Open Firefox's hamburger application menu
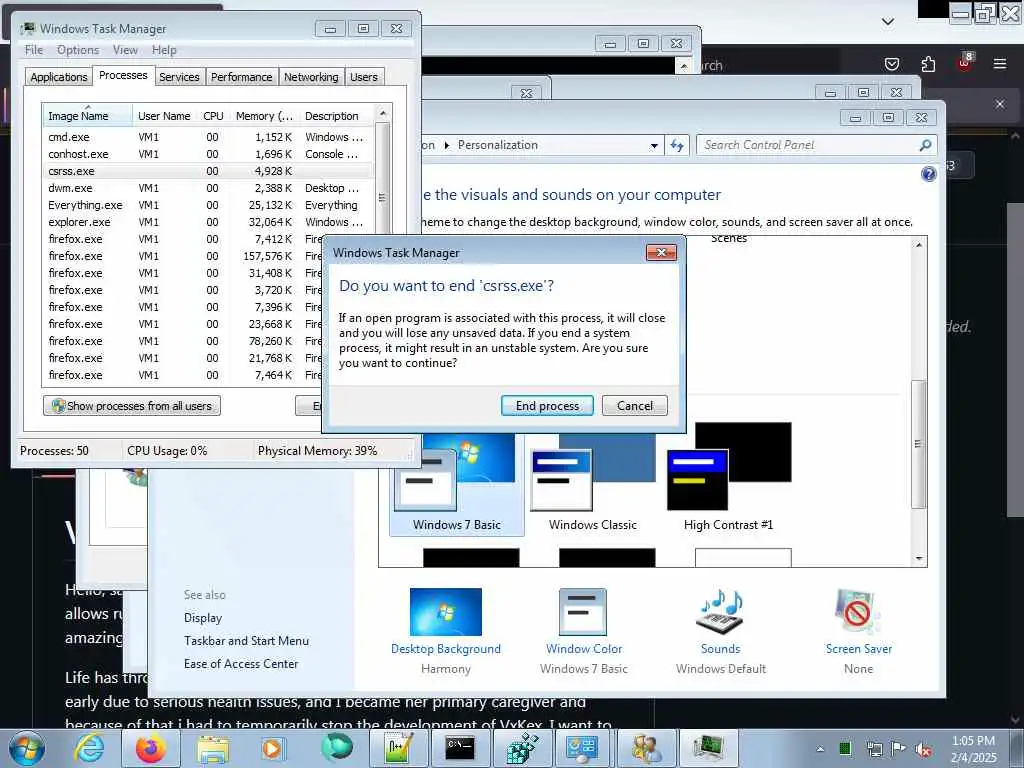 coord(1000,64)
